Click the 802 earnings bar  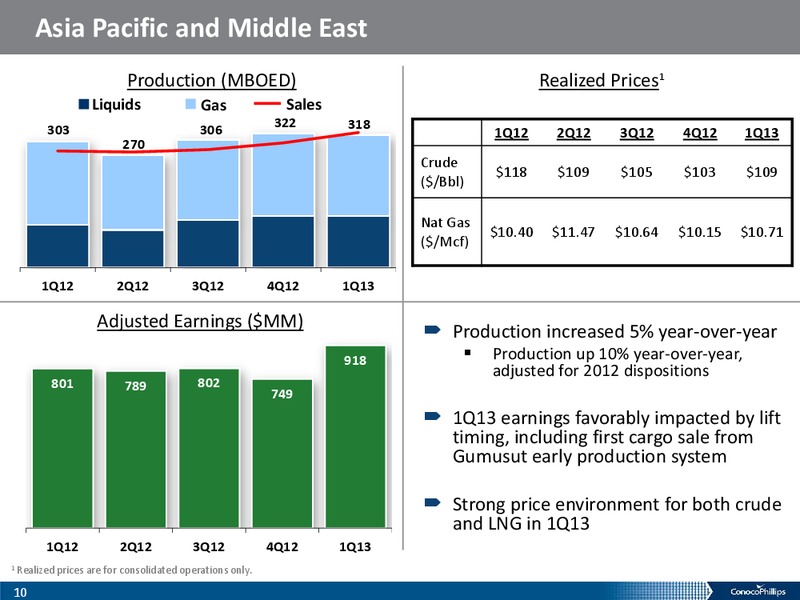tap(209, 448)
